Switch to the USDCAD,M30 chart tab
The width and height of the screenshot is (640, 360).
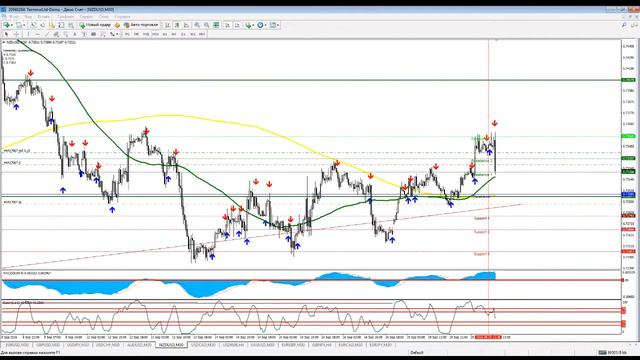tap(203, 345)
